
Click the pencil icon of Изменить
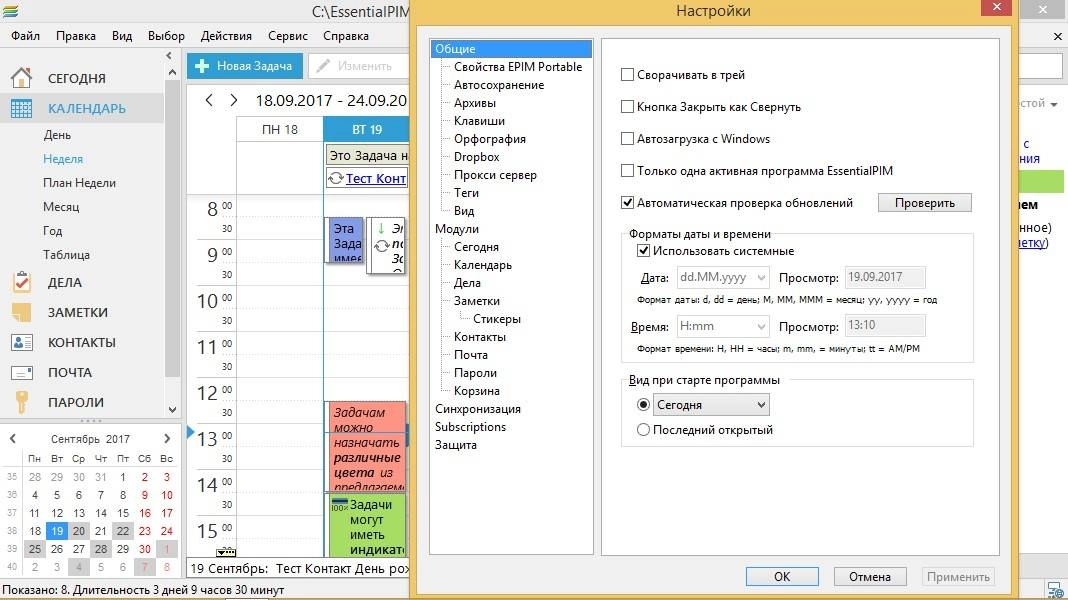pos(323,66)
